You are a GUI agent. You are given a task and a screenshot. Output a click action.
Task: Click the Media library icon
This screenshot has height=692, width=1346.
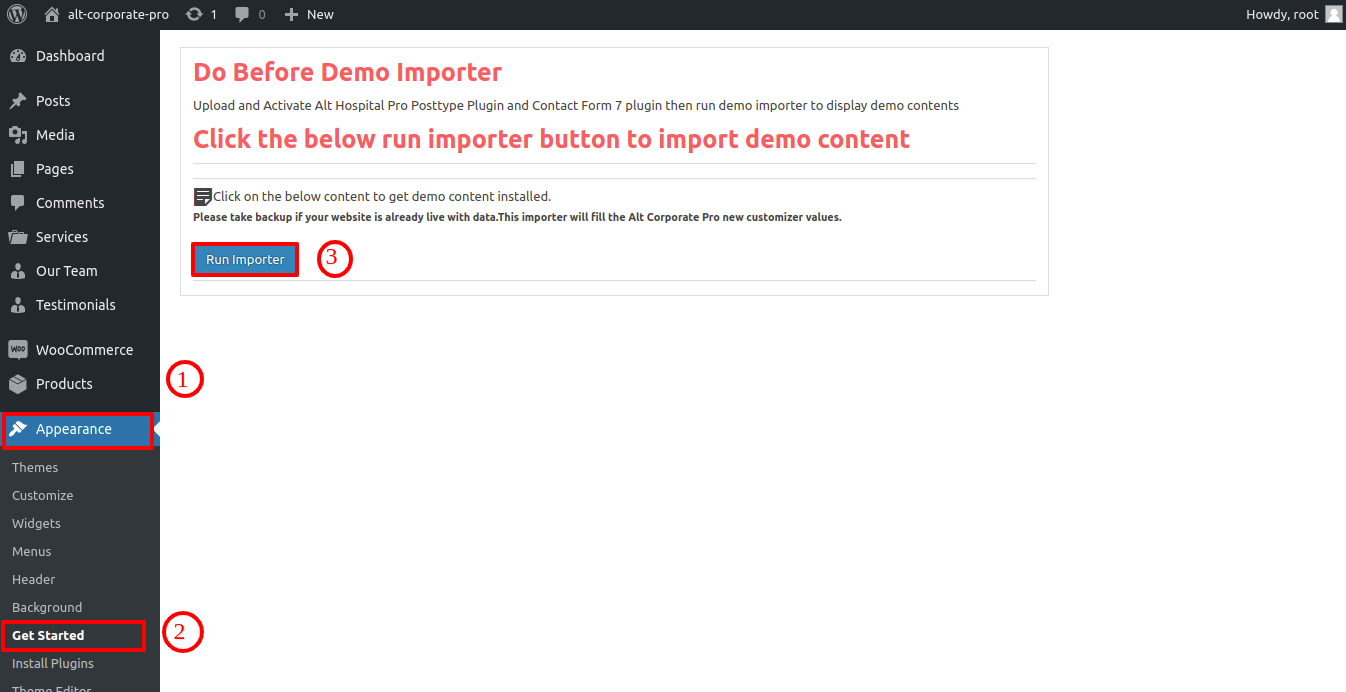coord(17,135)
